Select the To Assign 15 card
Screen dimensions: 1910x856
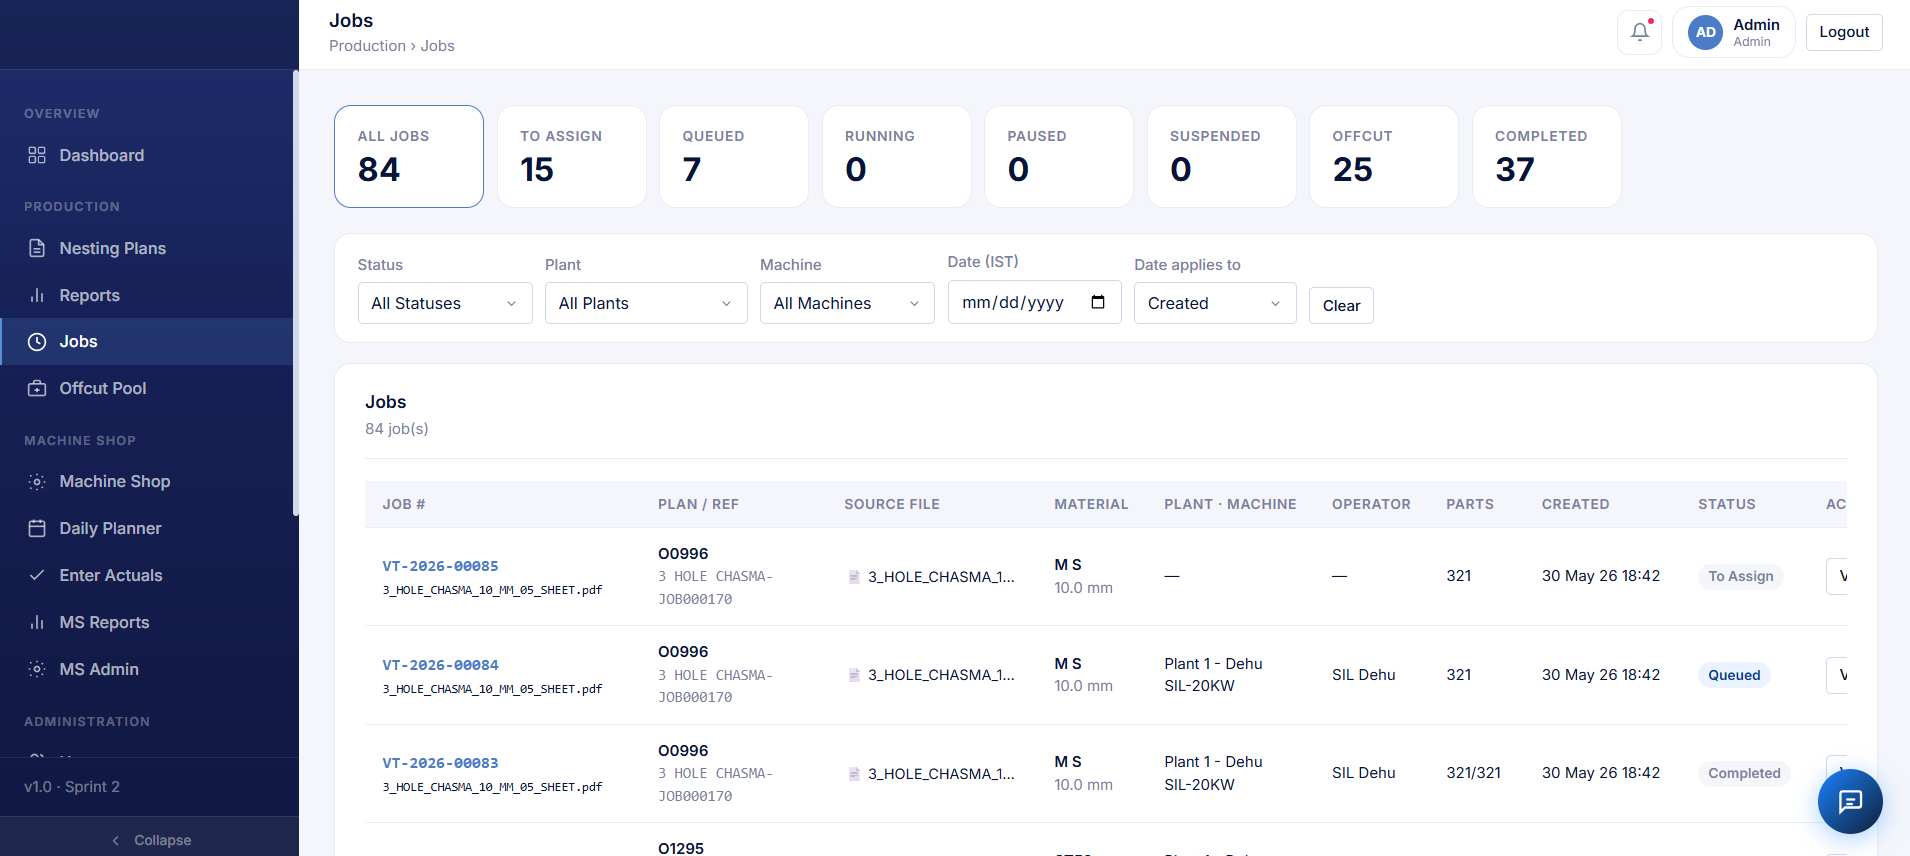(x=571, y=156)
